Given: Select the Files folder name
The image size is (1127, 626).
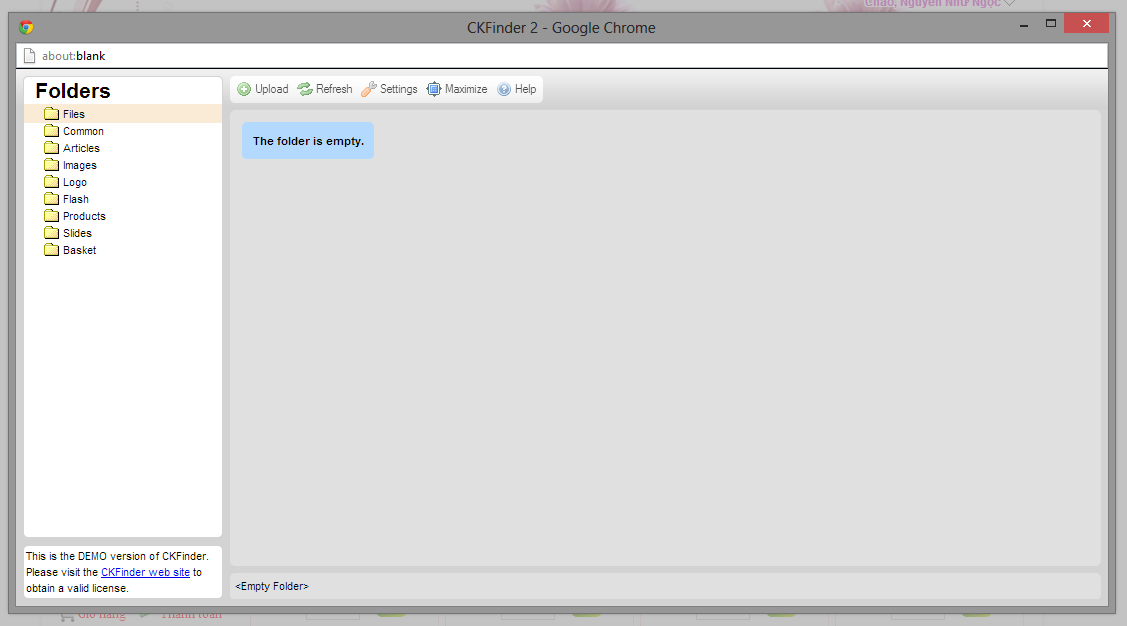Looking at the screenshot, I should [x=74, y=114].
